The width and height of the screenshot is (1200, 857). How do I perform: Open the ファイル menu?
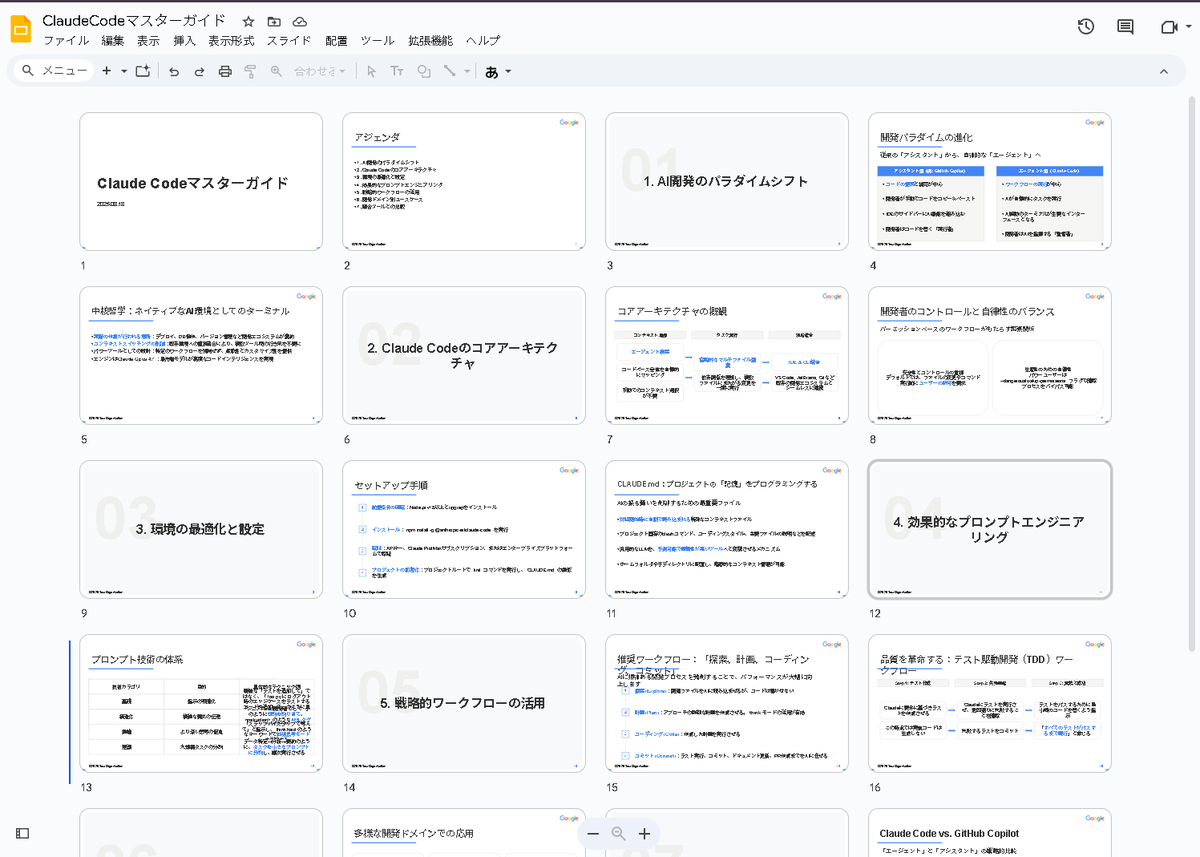[67, 41]
